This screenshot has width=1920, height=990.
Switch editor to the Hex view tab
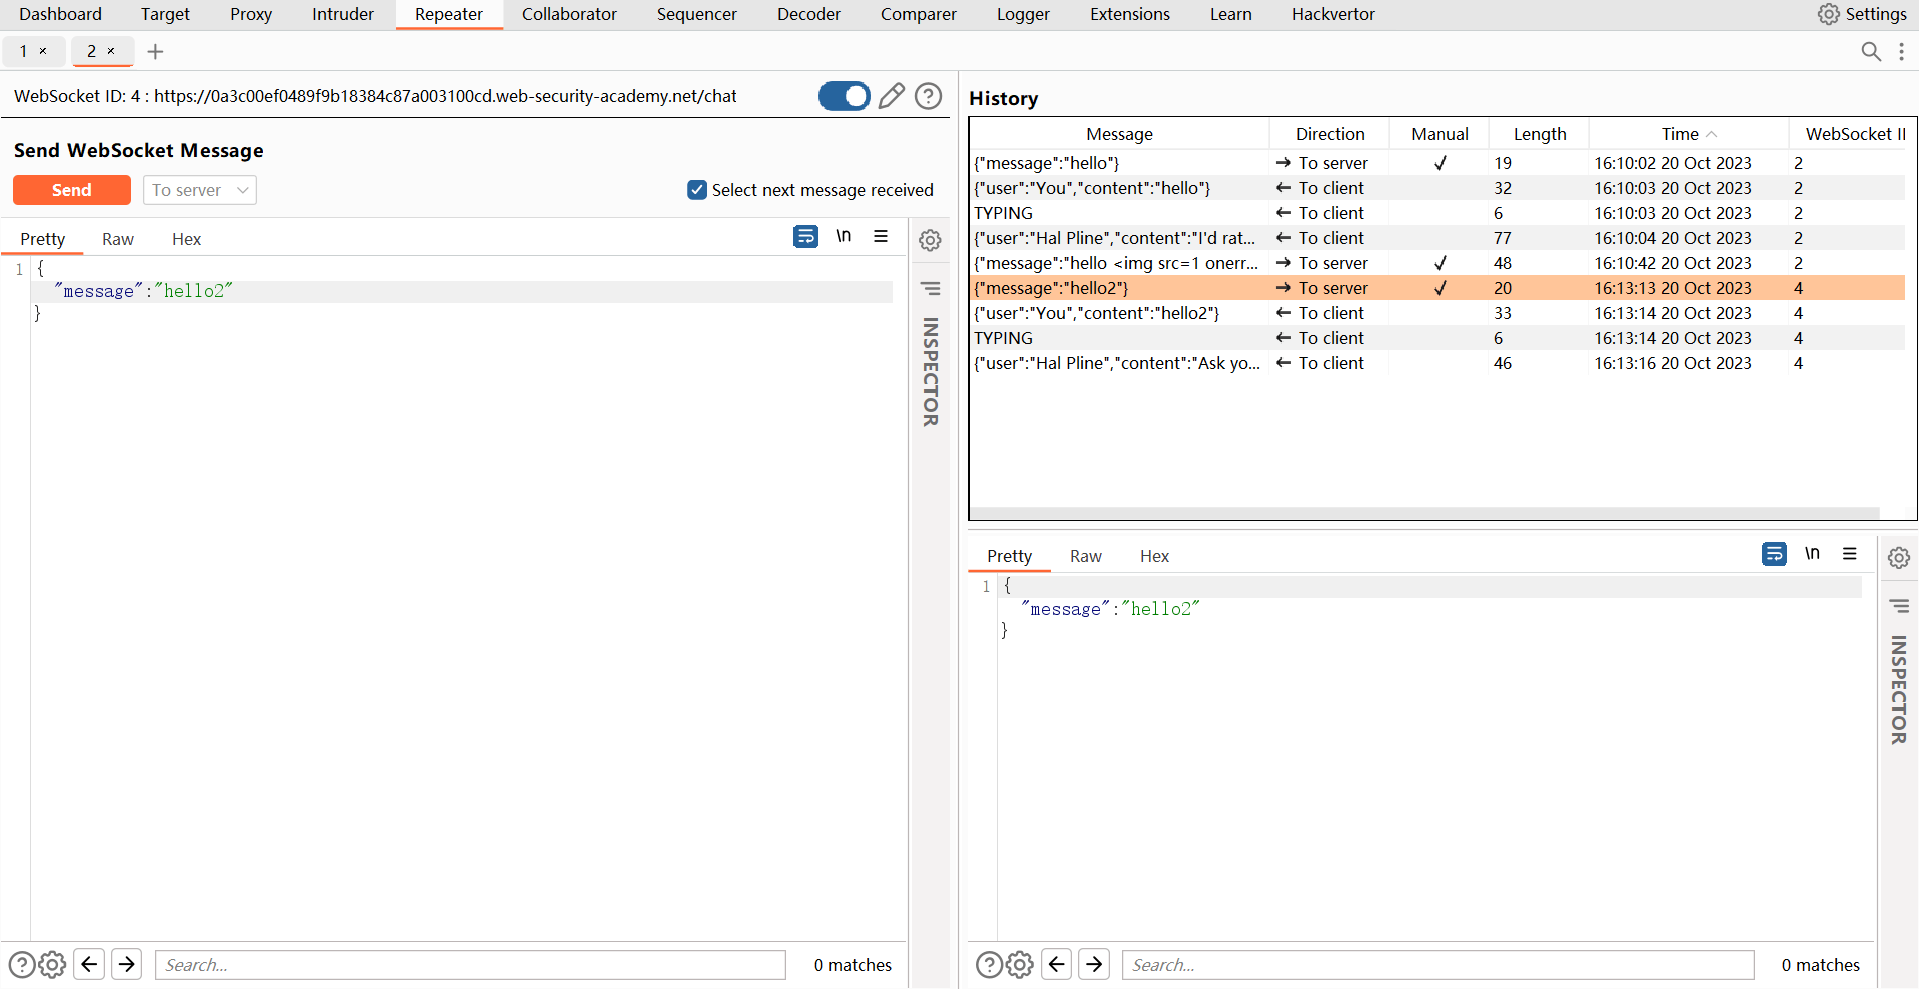186,239
